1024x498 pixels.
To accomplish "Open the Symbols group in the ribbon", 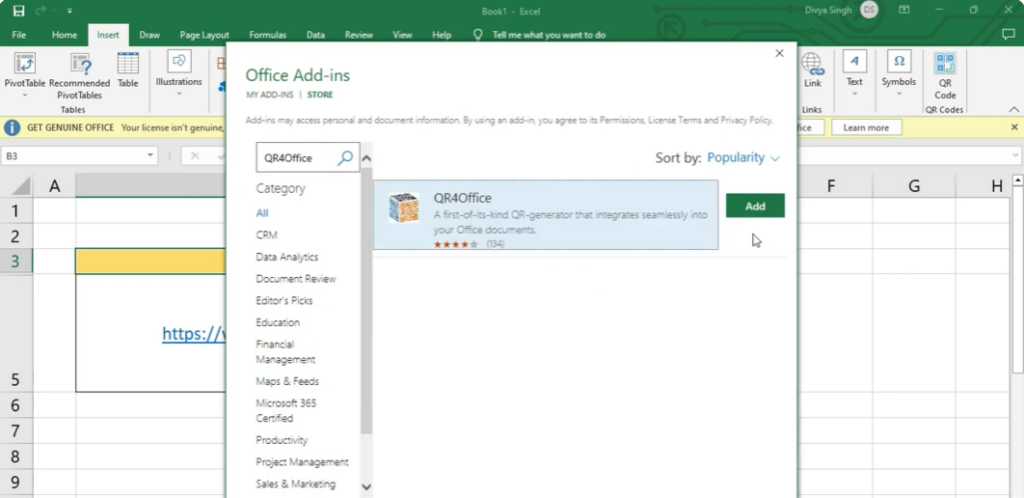I will (x=899, y=73).
